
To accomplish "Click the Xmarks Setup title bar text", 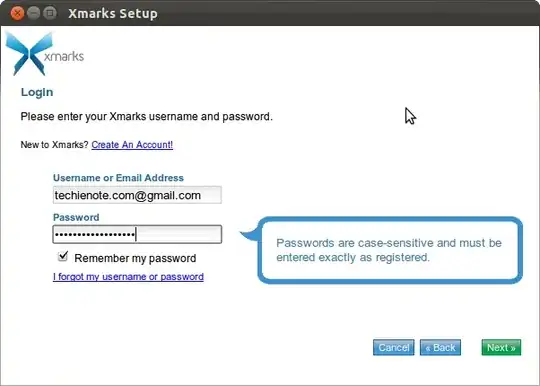I will coord(113,13).
